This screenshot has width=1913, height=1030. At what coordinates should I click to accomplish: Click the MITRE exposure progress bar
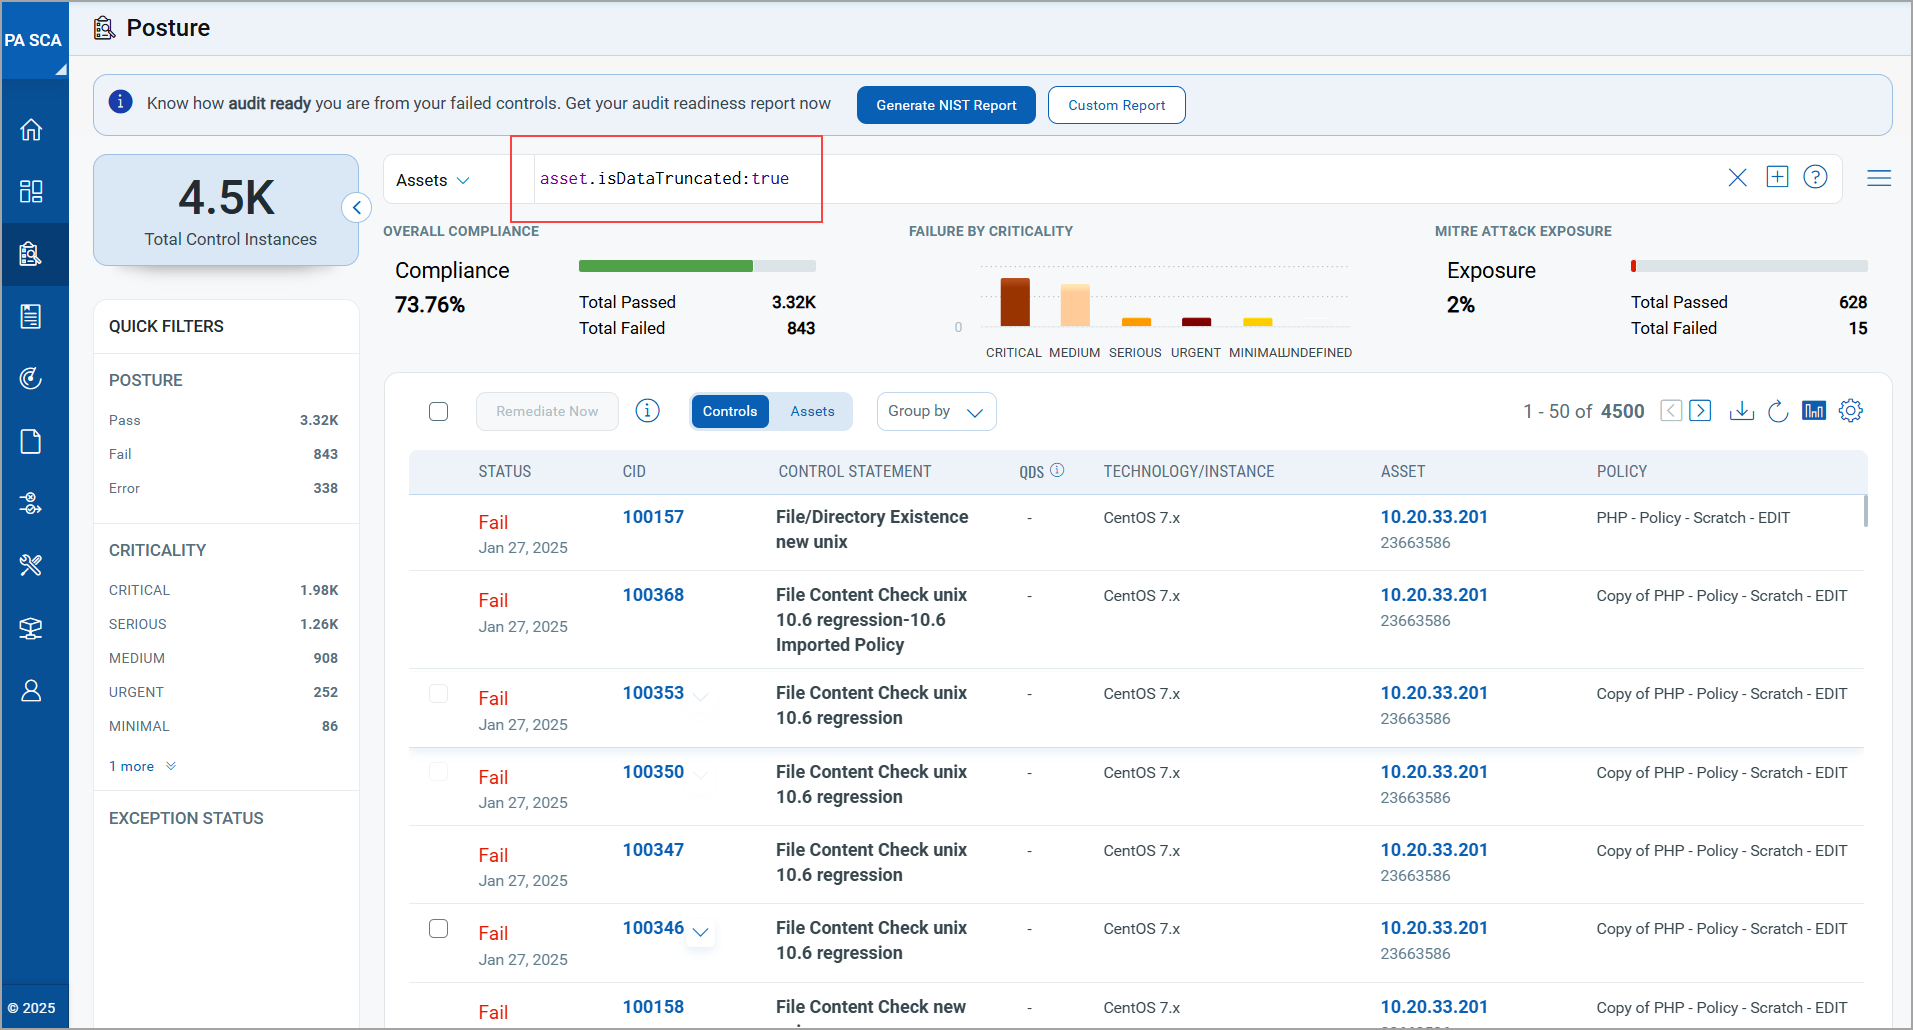click(1749, 266)
